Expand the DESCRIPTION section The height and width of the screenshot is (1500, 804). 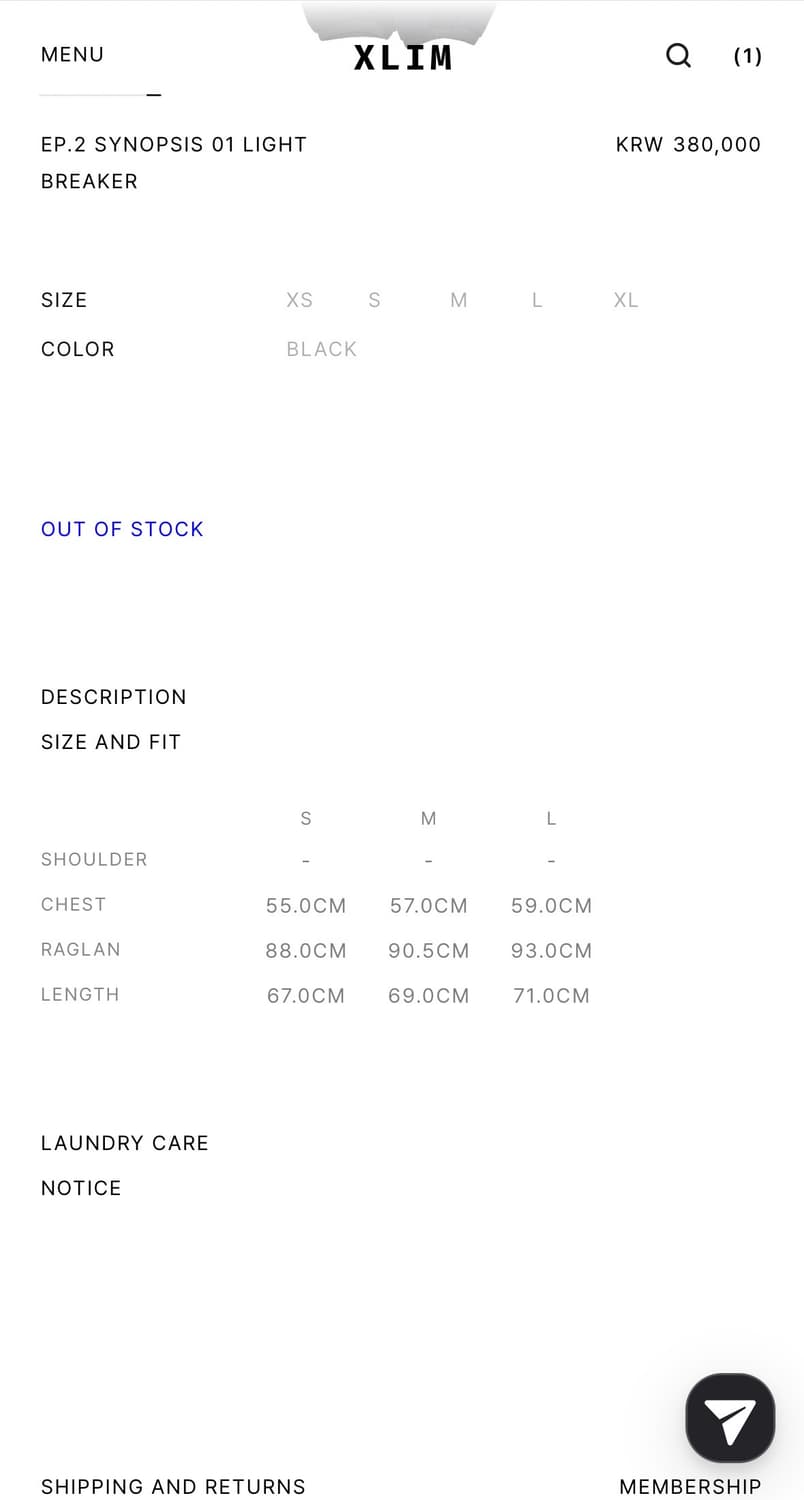pyautogui.click(x=113, y=697)
